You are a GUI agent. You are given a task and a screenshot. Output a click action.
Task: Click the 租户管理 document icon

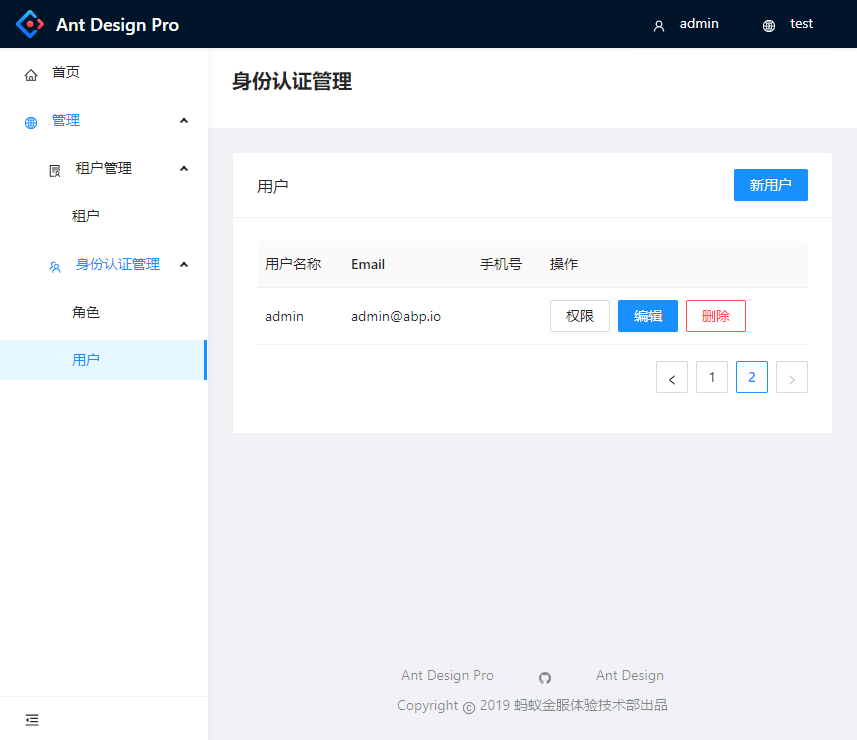(55, 171)
